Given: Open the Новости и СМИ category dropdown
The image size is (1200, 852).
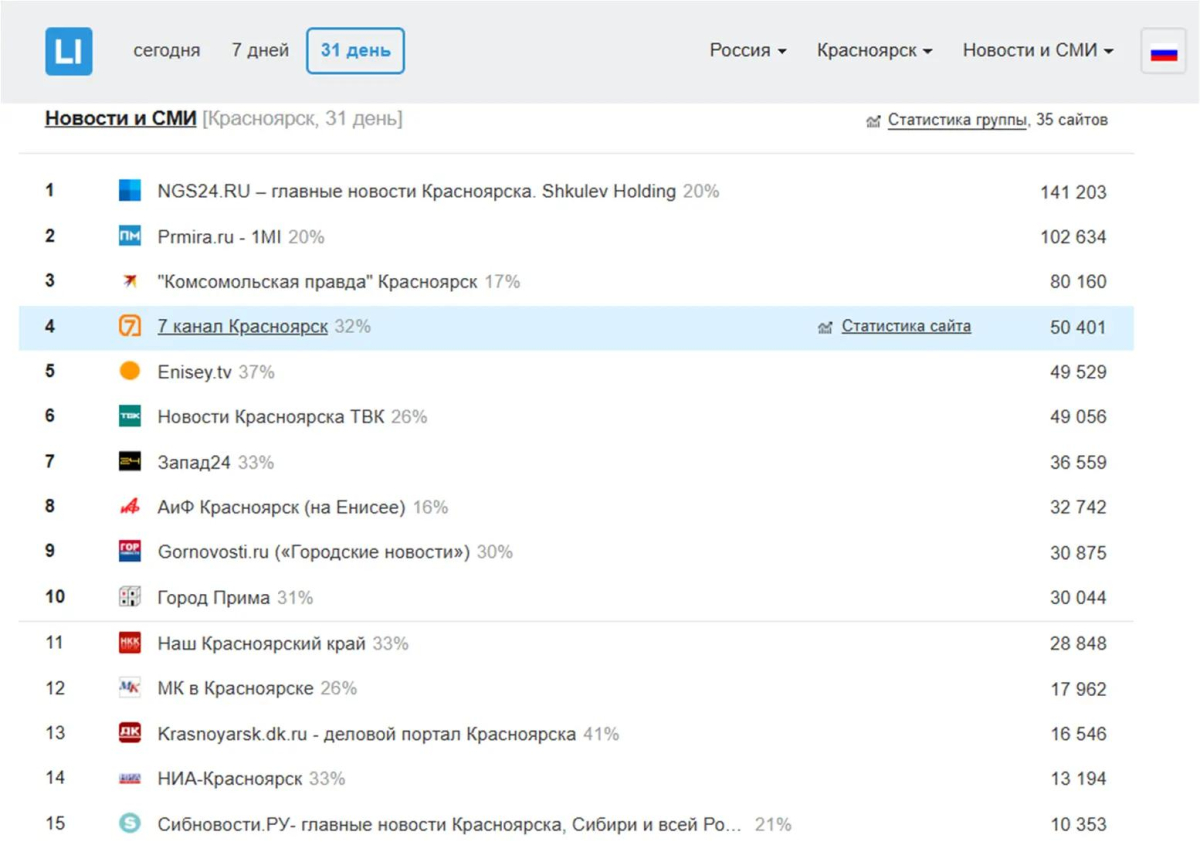Looking at the screenshot, I should pos(1038,50).
